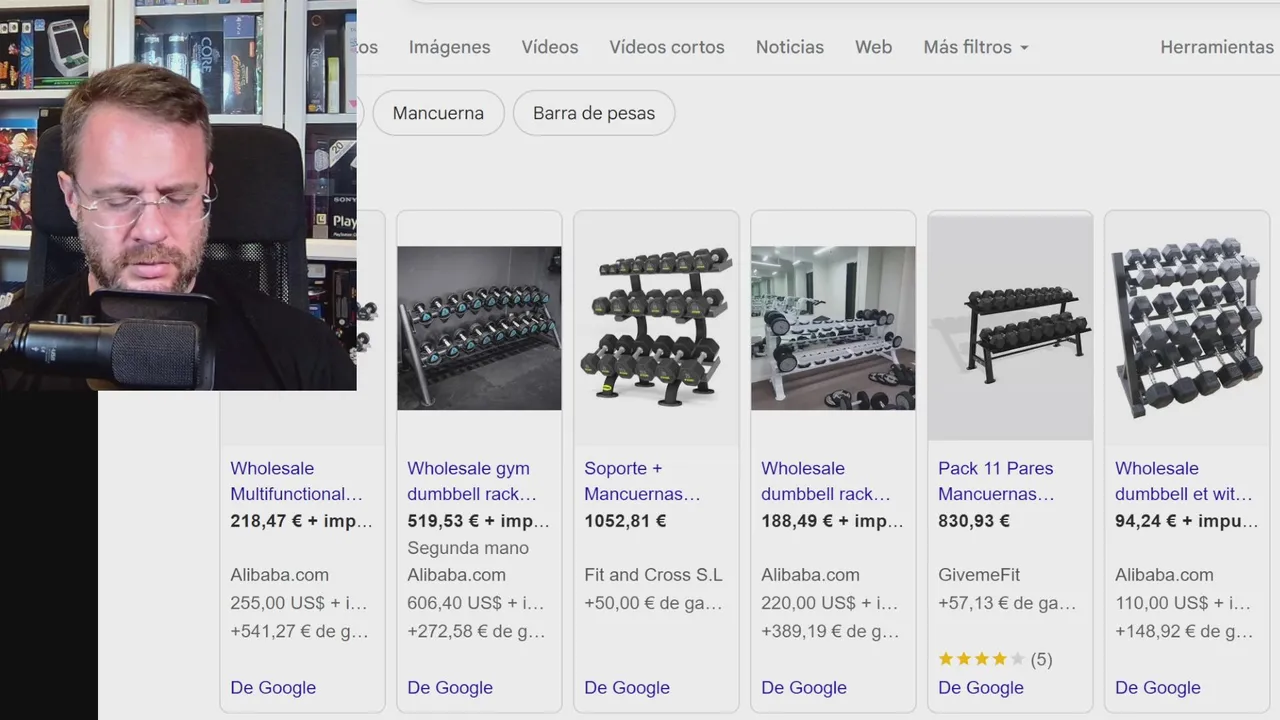Screen dimensions: 1280x720
Task: Click the four-star rating with (5) reviews
Action: tap(995, 659)
